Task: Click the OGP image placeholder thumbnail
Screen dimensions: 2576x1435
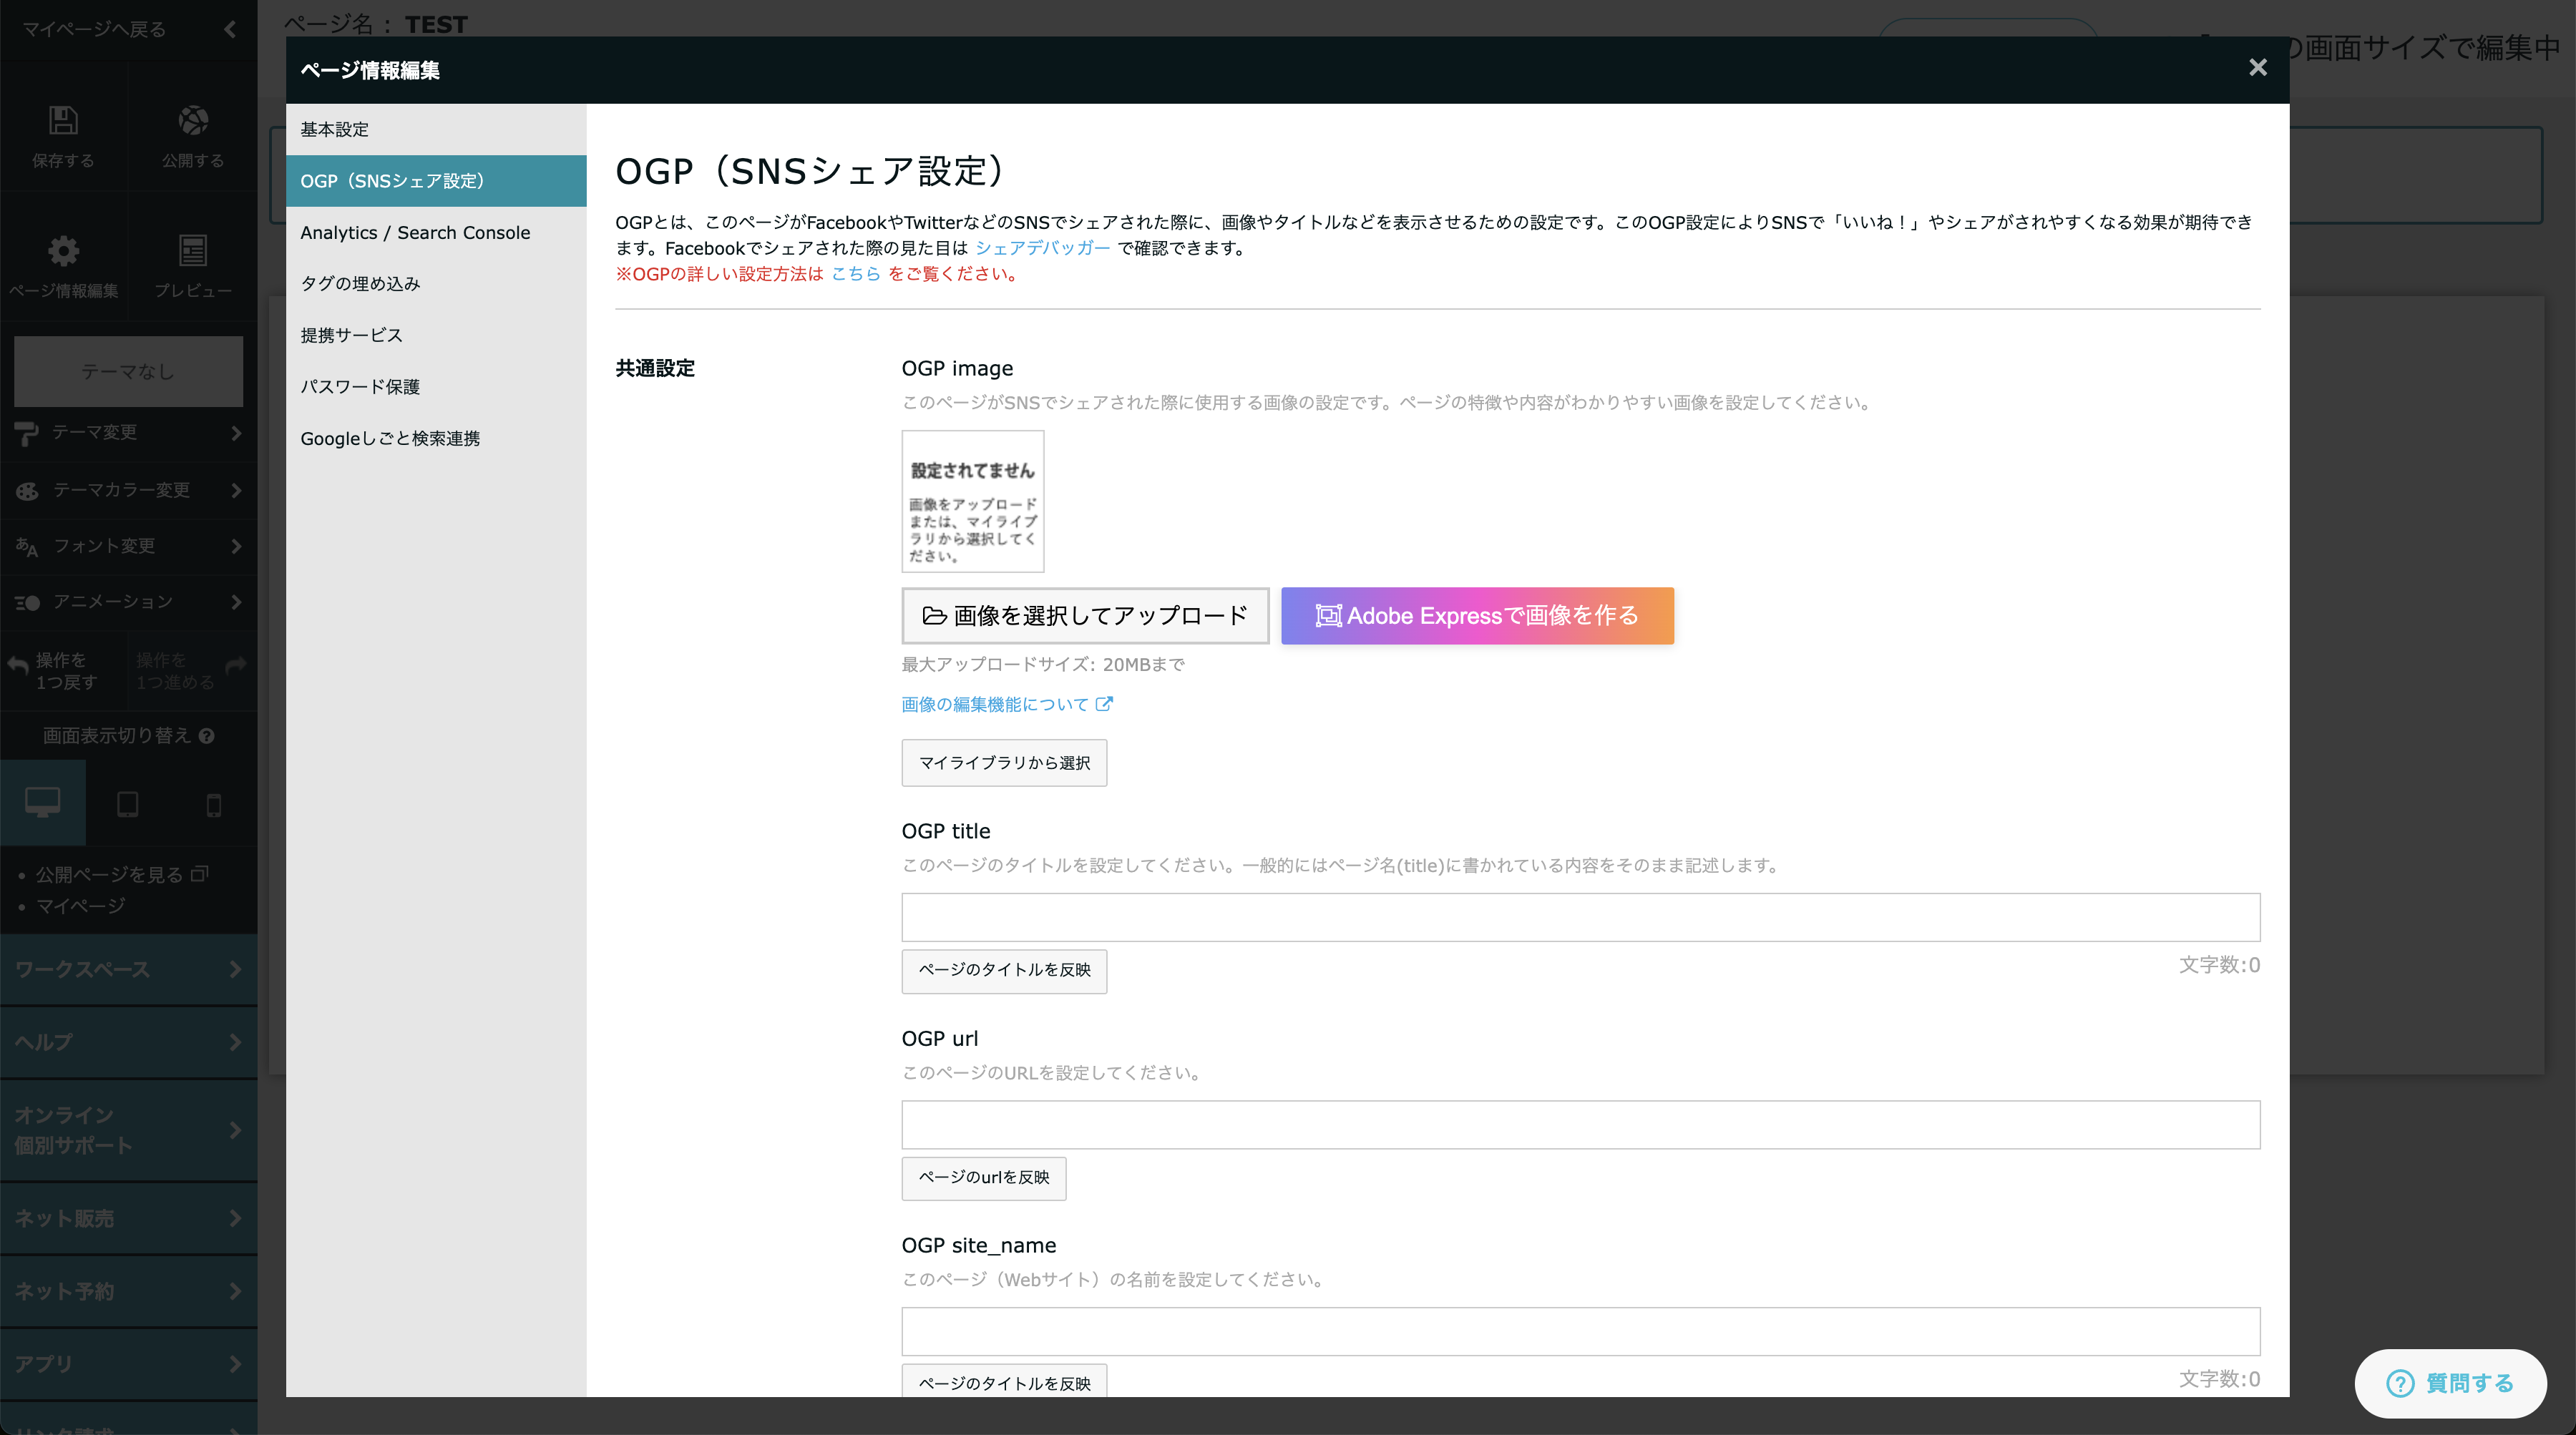Action: tap(973, 502)
